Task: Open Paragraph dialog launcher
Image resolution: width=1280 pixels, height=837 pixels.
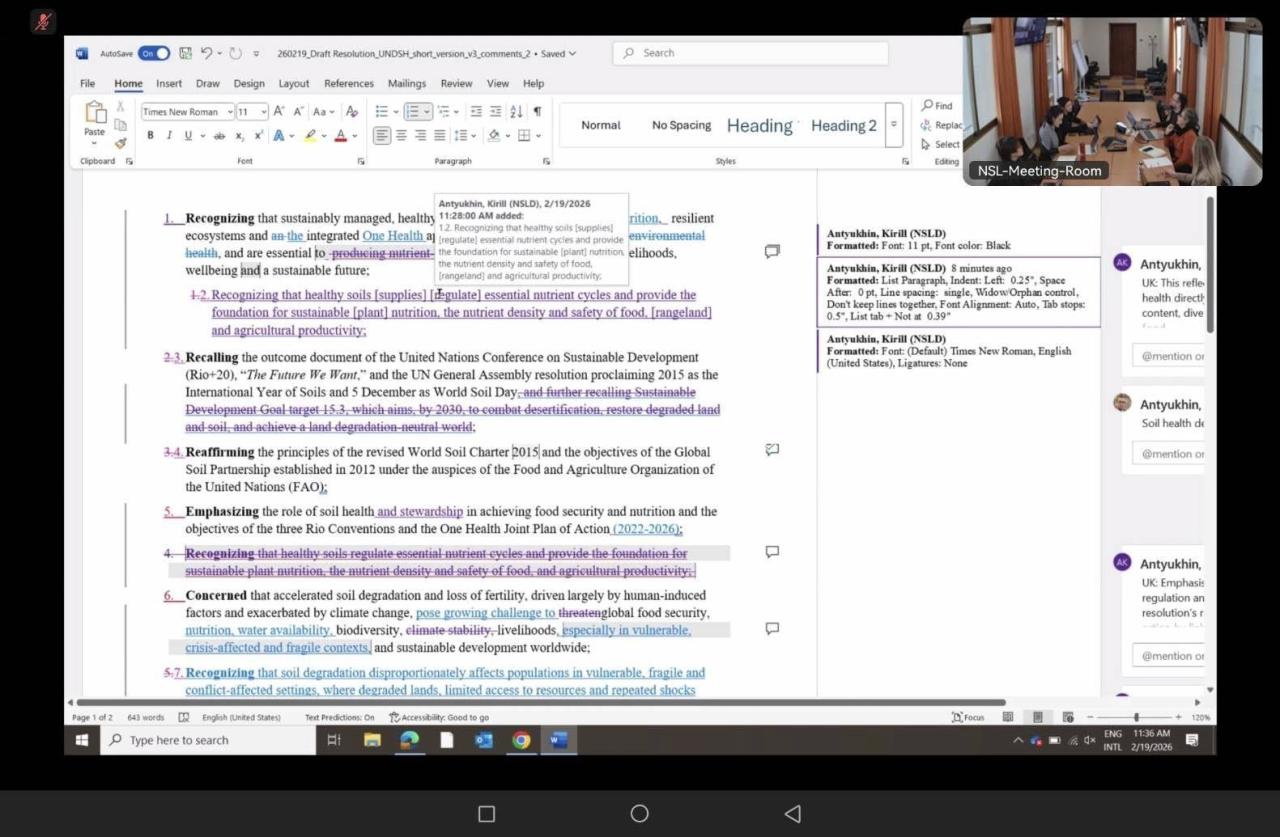Action: (547, 161)
